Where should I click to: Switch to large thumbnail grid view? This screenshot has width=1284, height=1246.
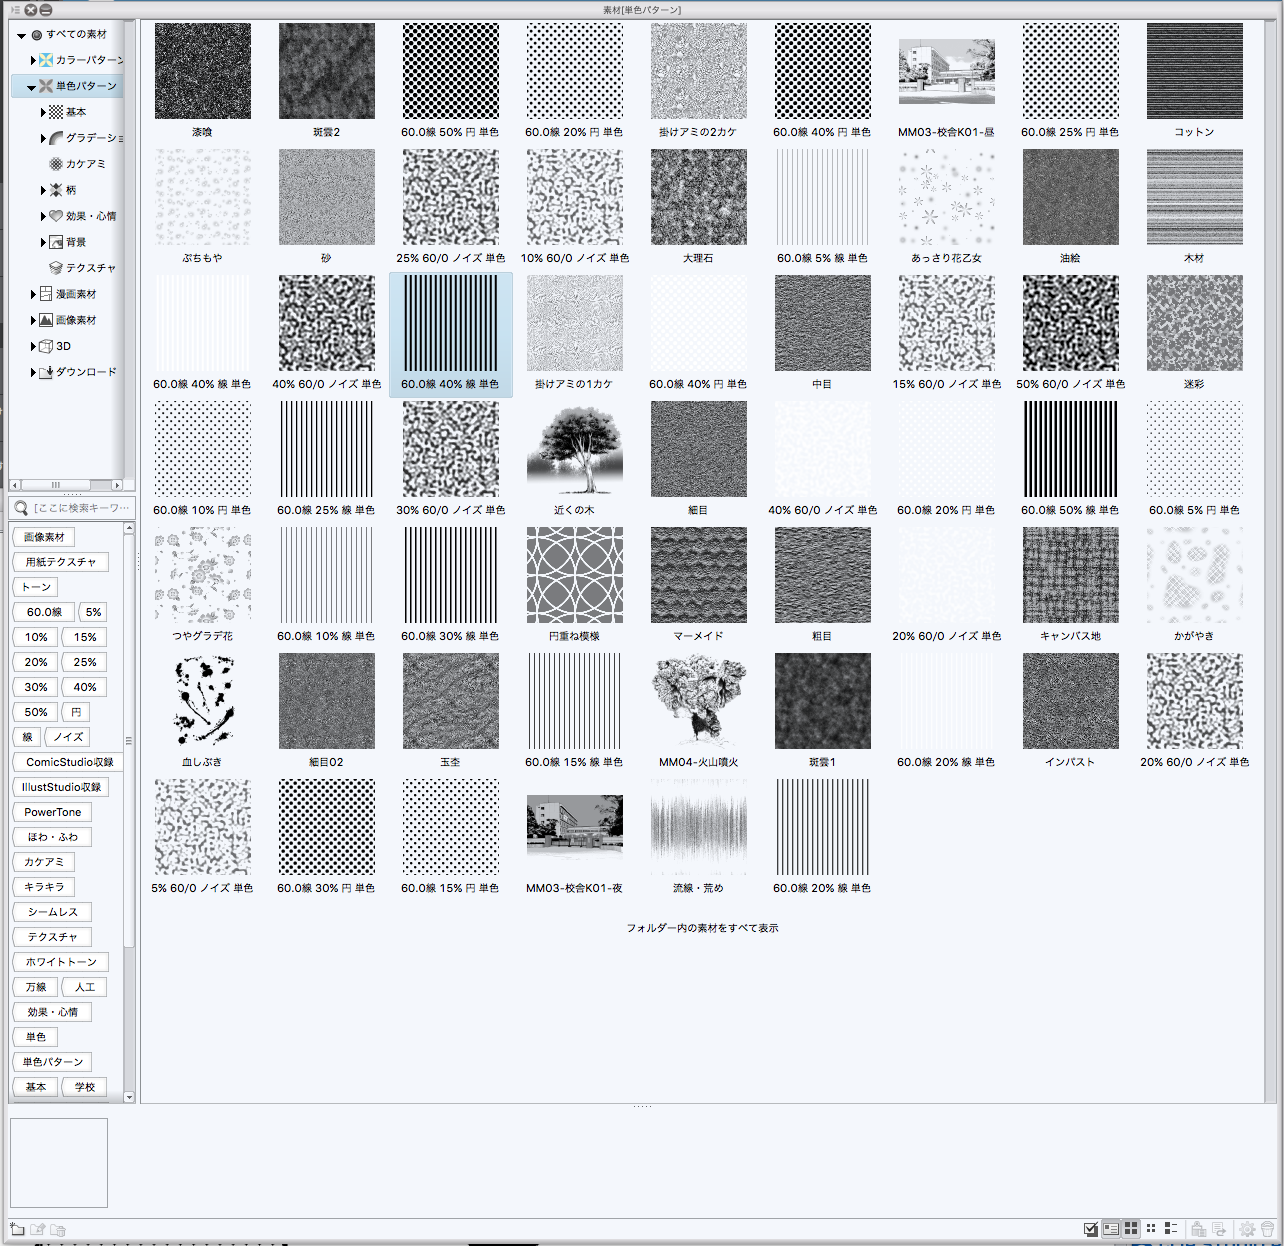point(1131,1229)
